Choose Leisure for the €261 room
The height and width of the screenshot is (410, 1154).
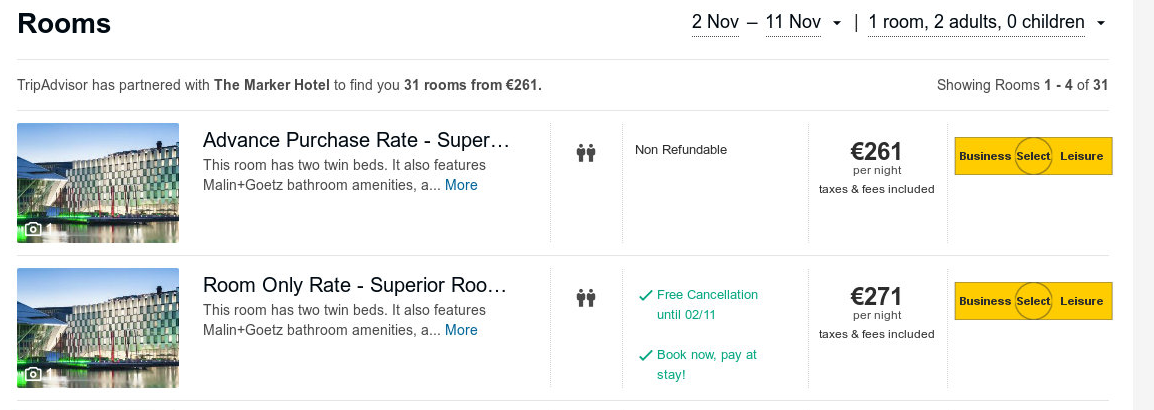[1081, 156]
